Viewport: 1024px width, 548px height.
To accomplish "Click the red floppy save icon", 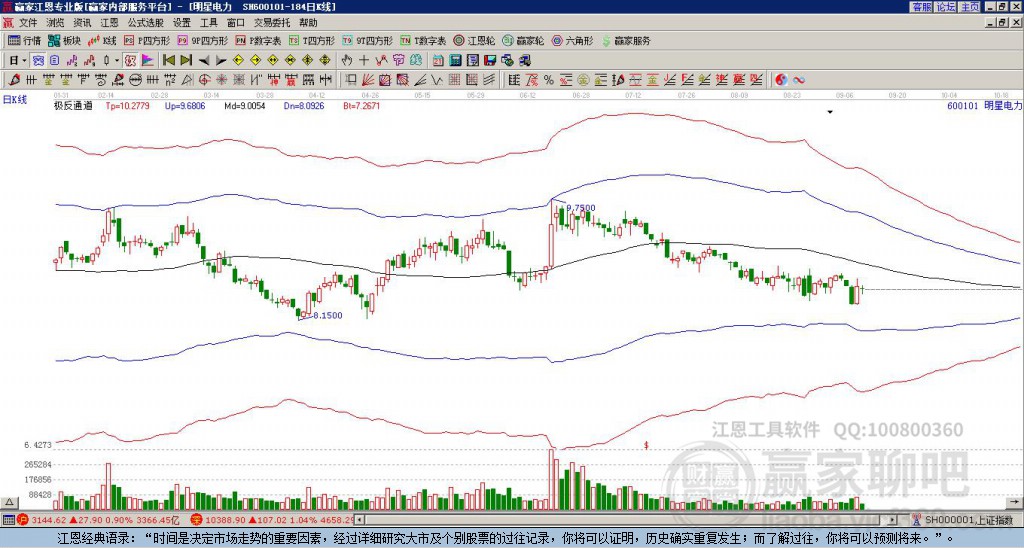I will (x=490, y=60).
